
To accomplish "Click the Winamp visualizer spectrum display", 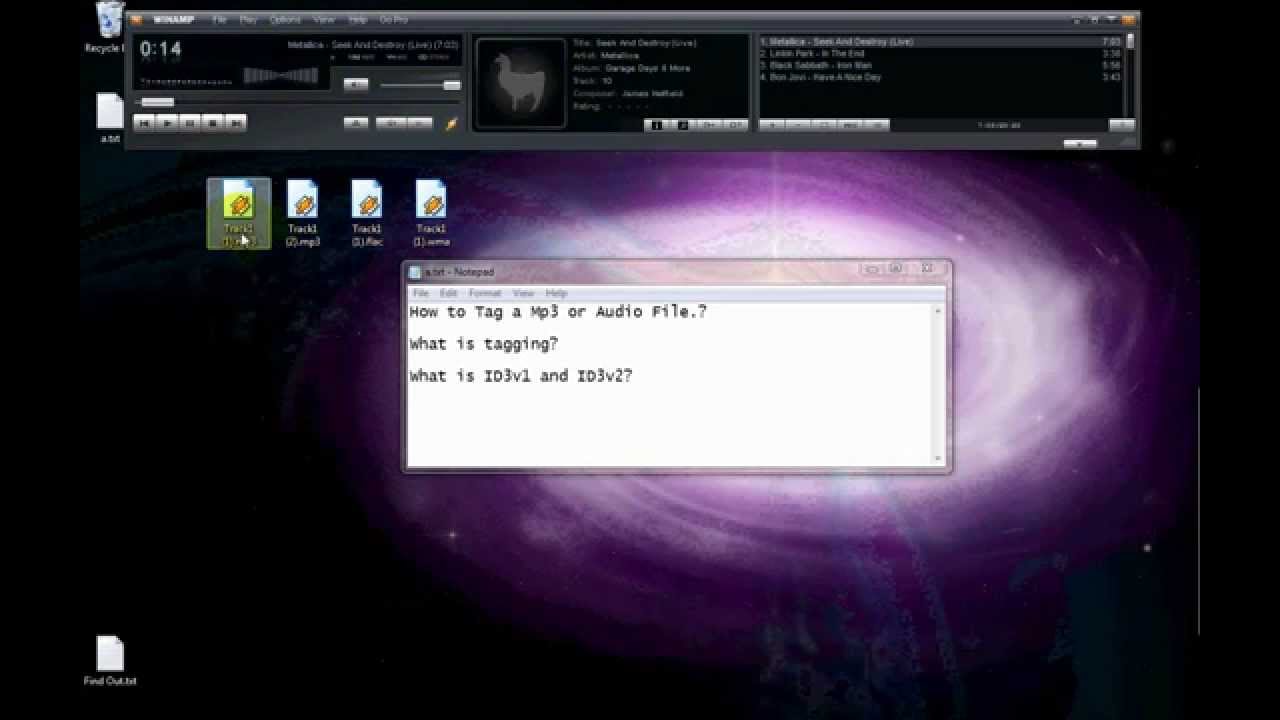I will [x=282, y=76].
